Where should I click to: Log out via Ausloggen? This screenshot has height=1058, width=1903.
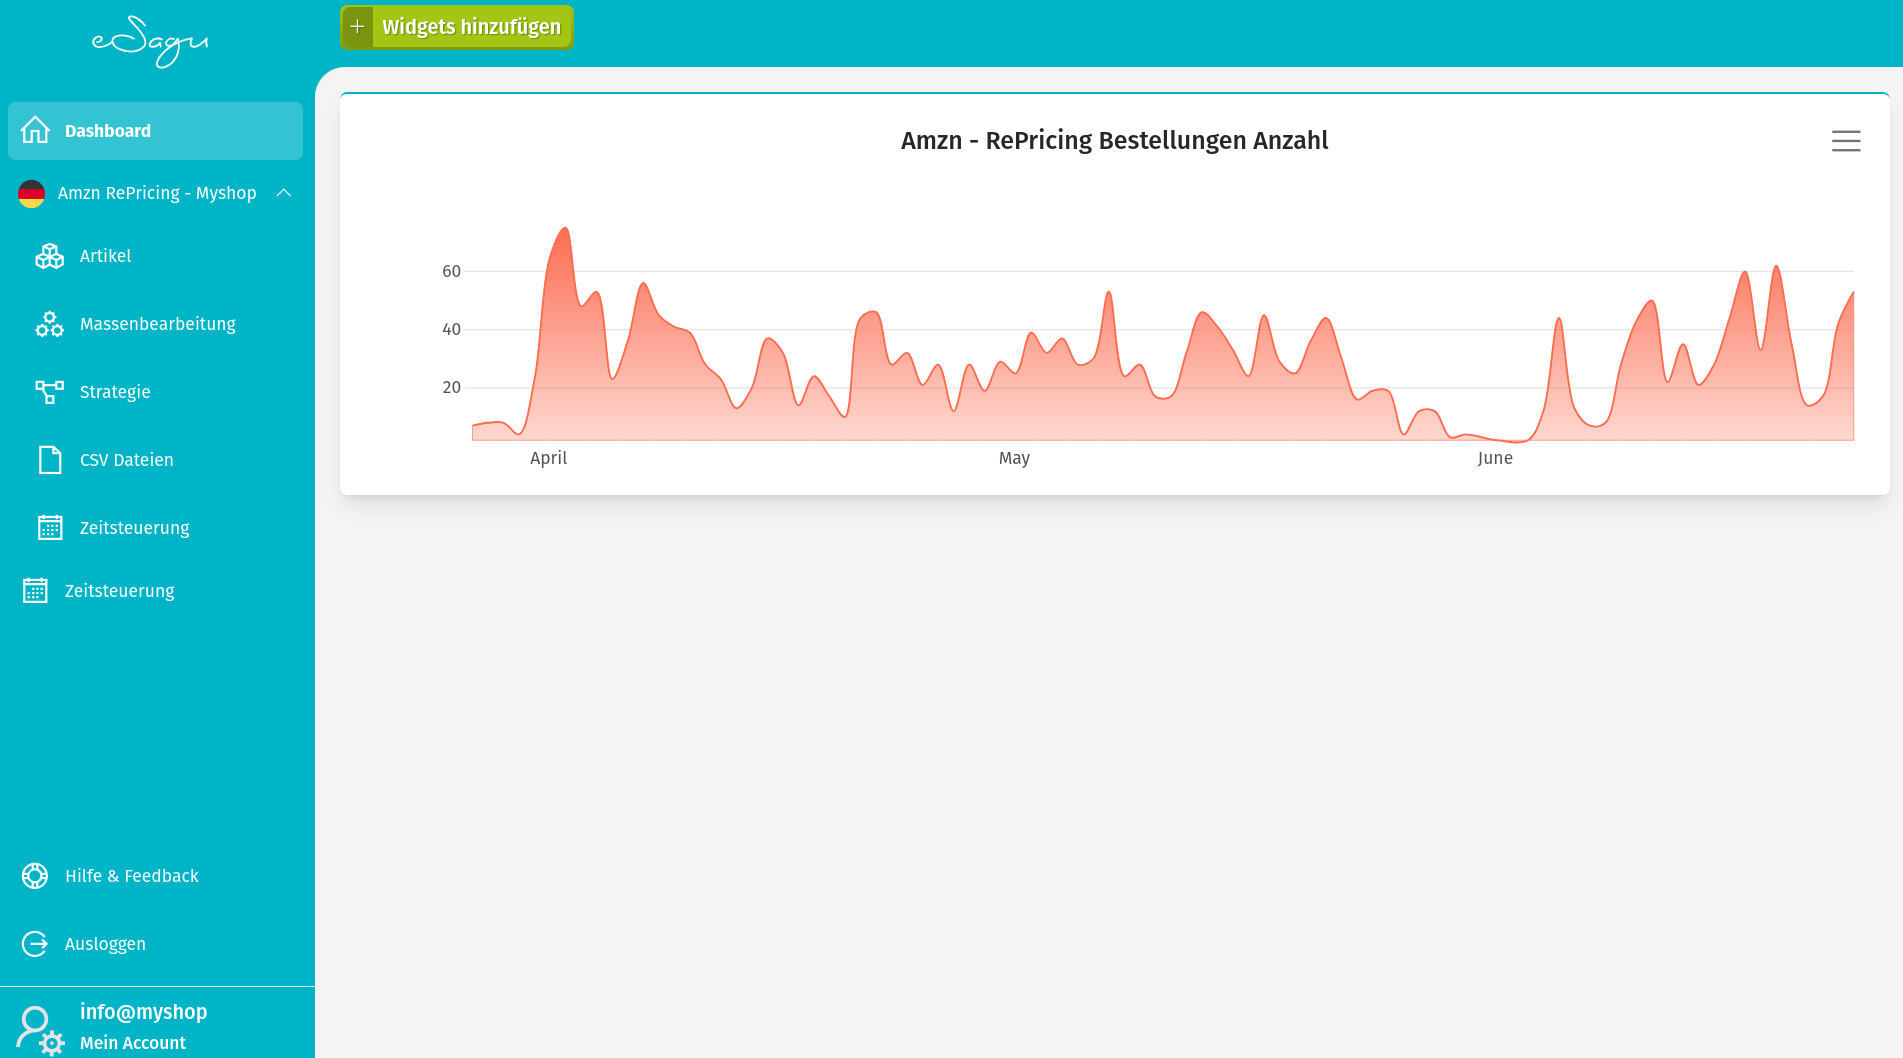(105, 944)
